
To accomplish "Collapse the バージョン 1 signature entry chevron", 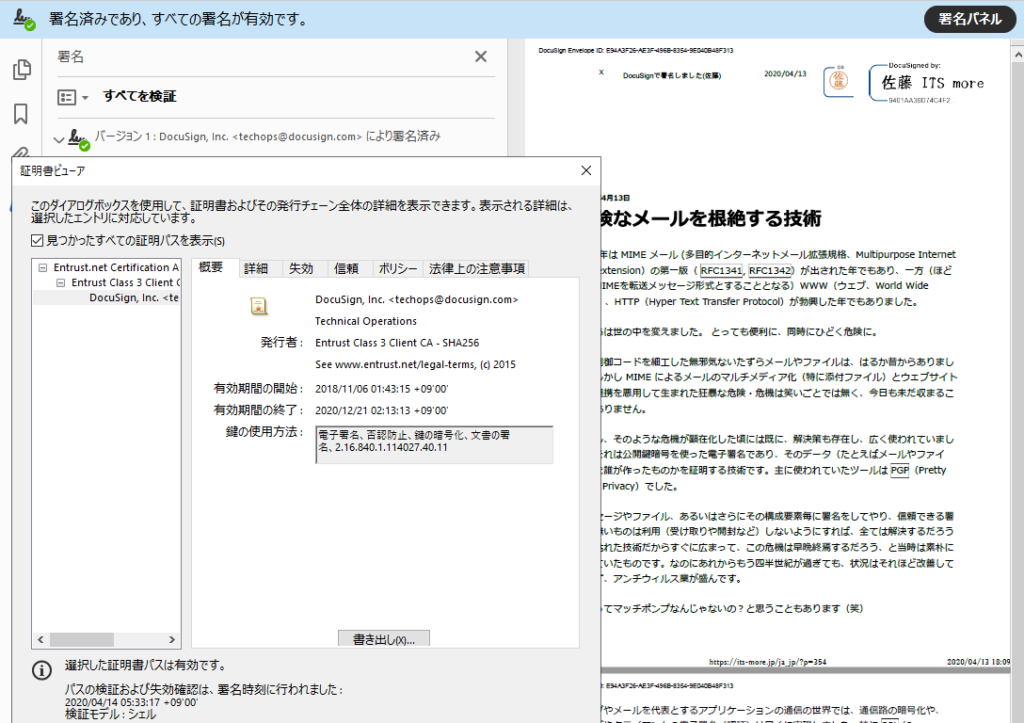I will pyautogui.click(x=59, y=138).
